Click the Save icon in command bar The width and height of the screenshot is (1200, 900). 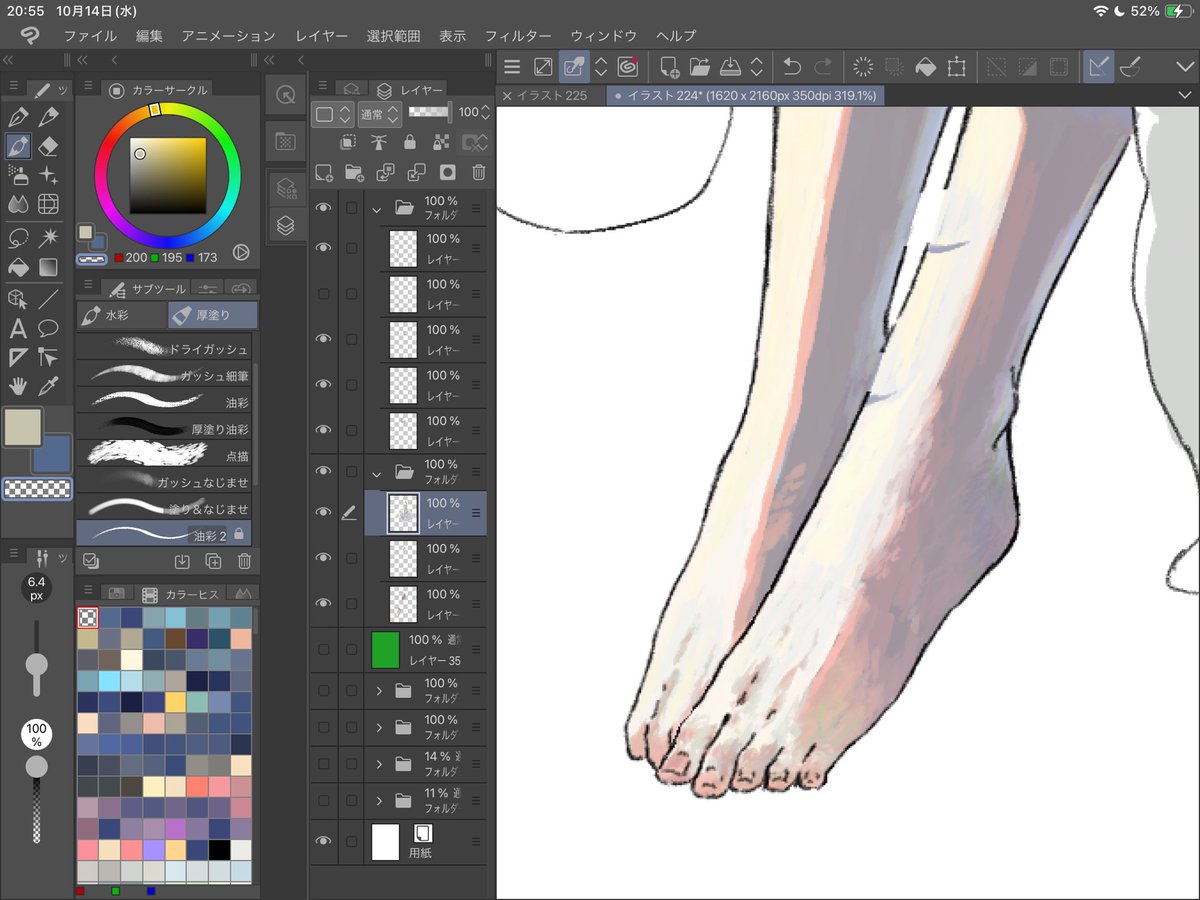coord(730,67)
